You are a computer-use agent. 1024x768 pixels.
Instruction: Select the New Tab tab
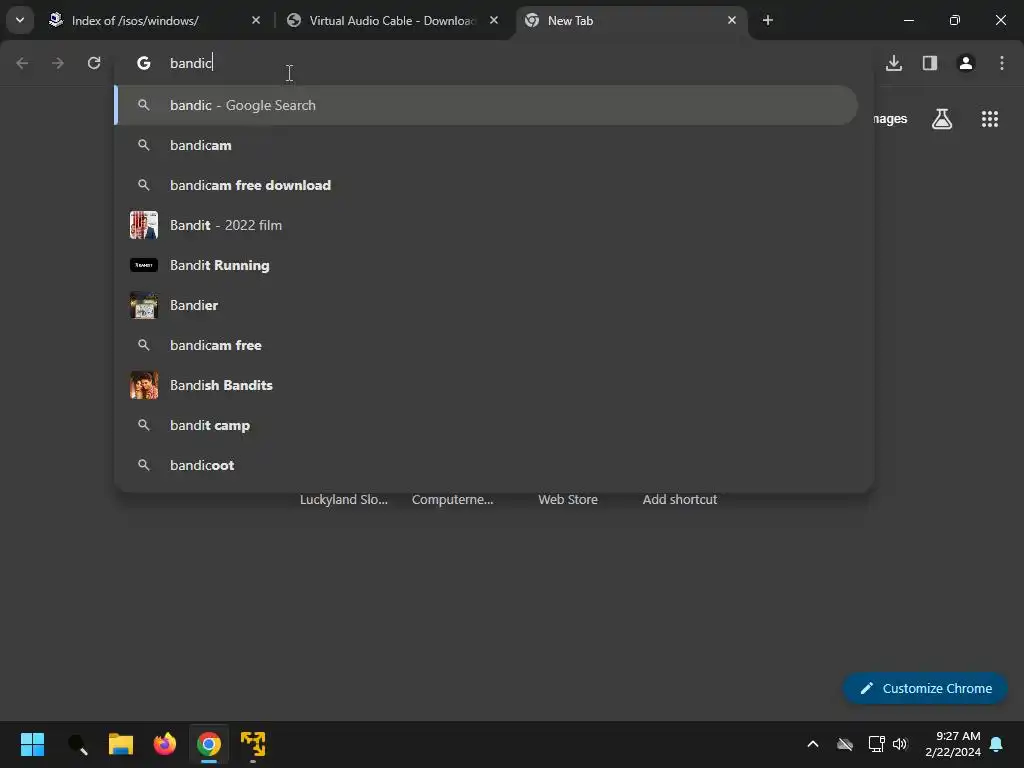click(630, 21)
